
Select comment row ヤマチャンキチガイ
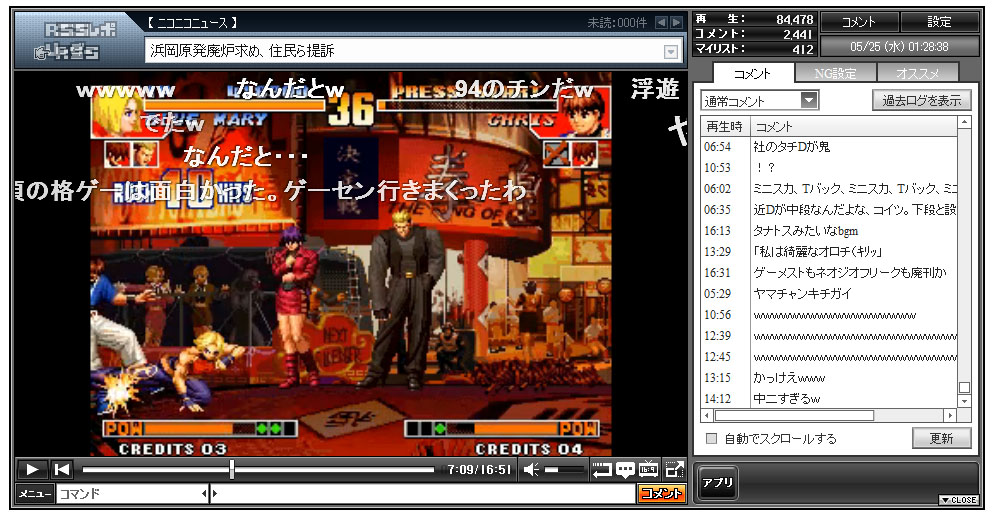pos(829,294)
